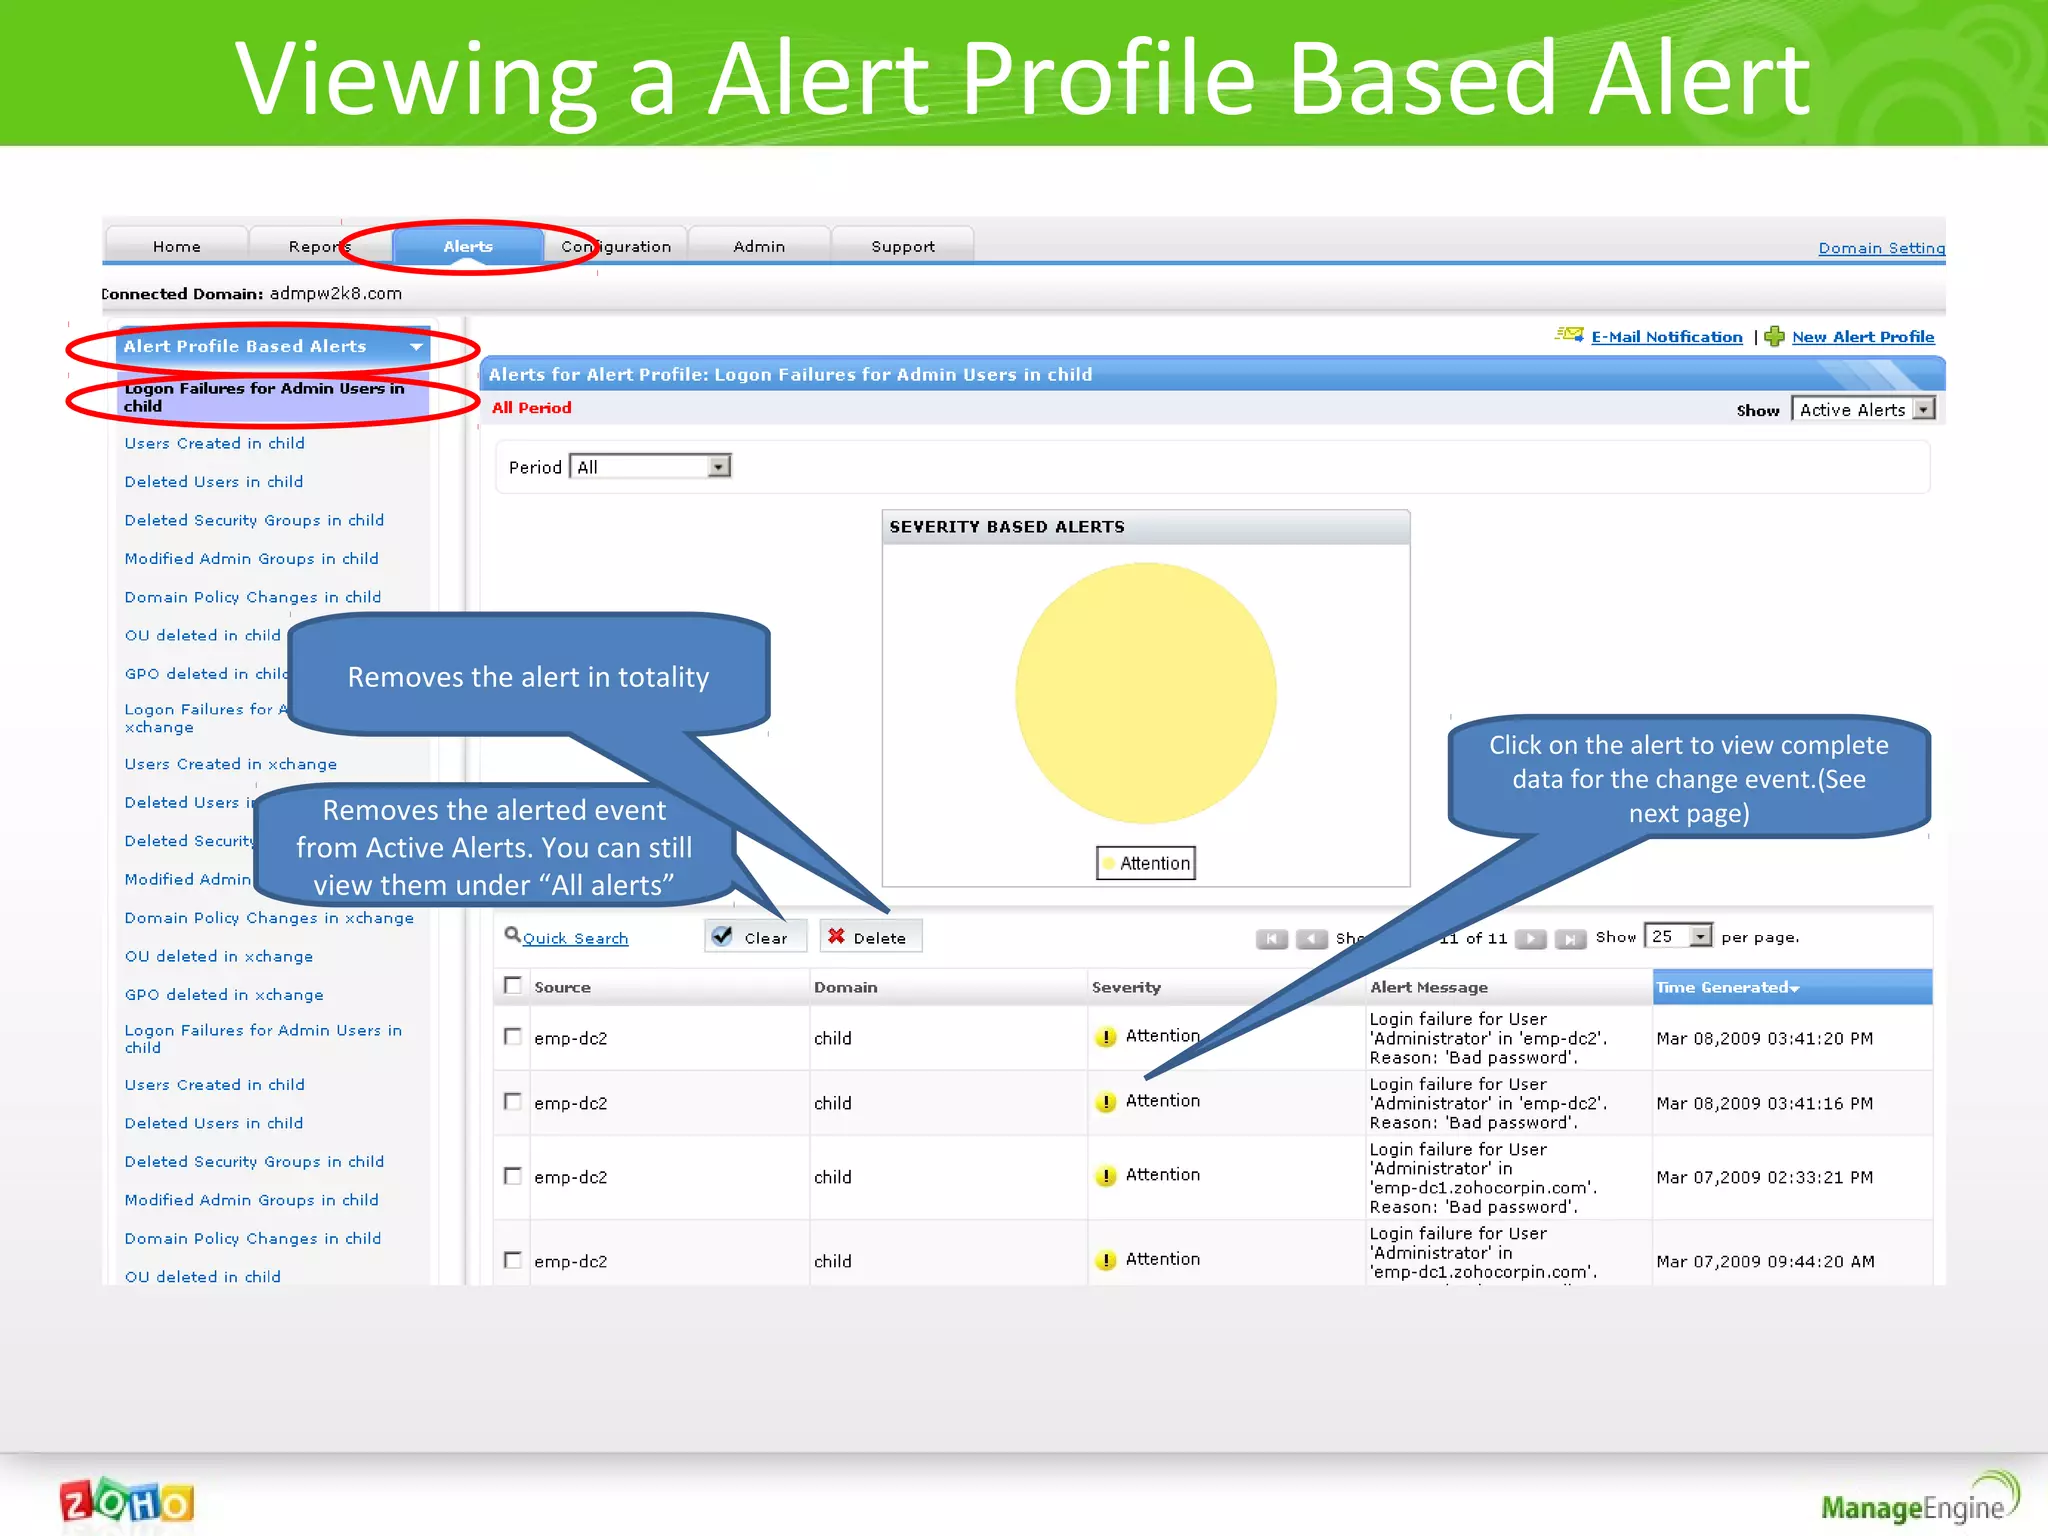
Task: Select first Domain Policy Changes in child
Action: coord(253,597)
